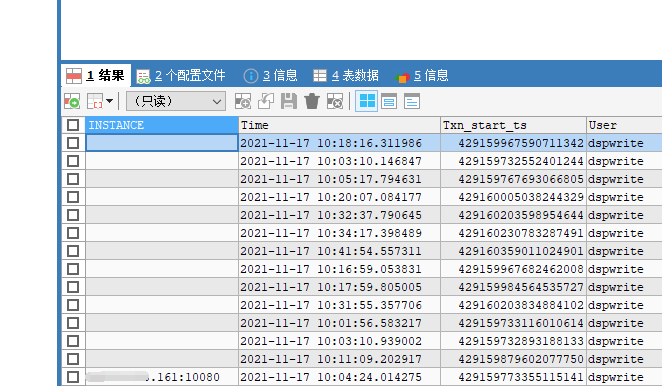Select INSTANCE cell ending in .161:10080
The image size is (662, 386).
pyautogui.click(x=162, y=377)
